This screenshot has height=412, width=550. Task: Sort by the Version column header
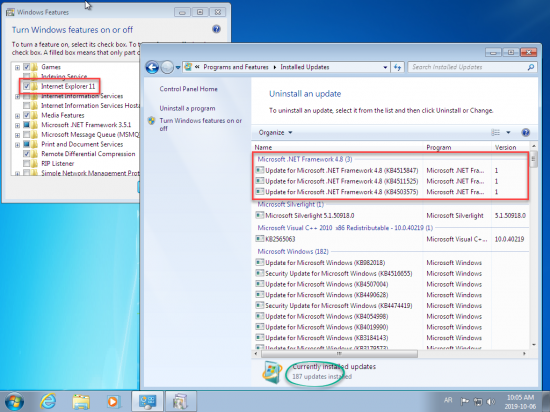point(505,147)
